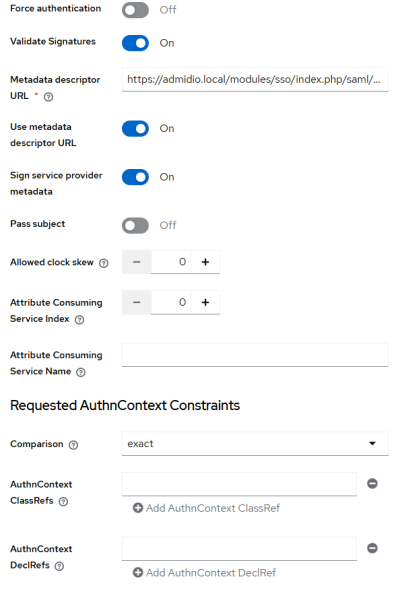Screen dimensions: 400x604
Task: Enable the Pass subject switch
Action: [x=135, y=226]
